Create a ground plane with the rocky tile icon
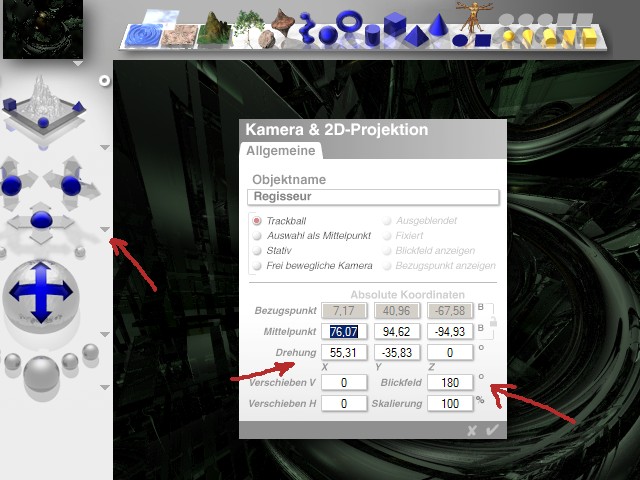This screenshot has width=640, height=480. pyautogui.click(x=180, y=36)
